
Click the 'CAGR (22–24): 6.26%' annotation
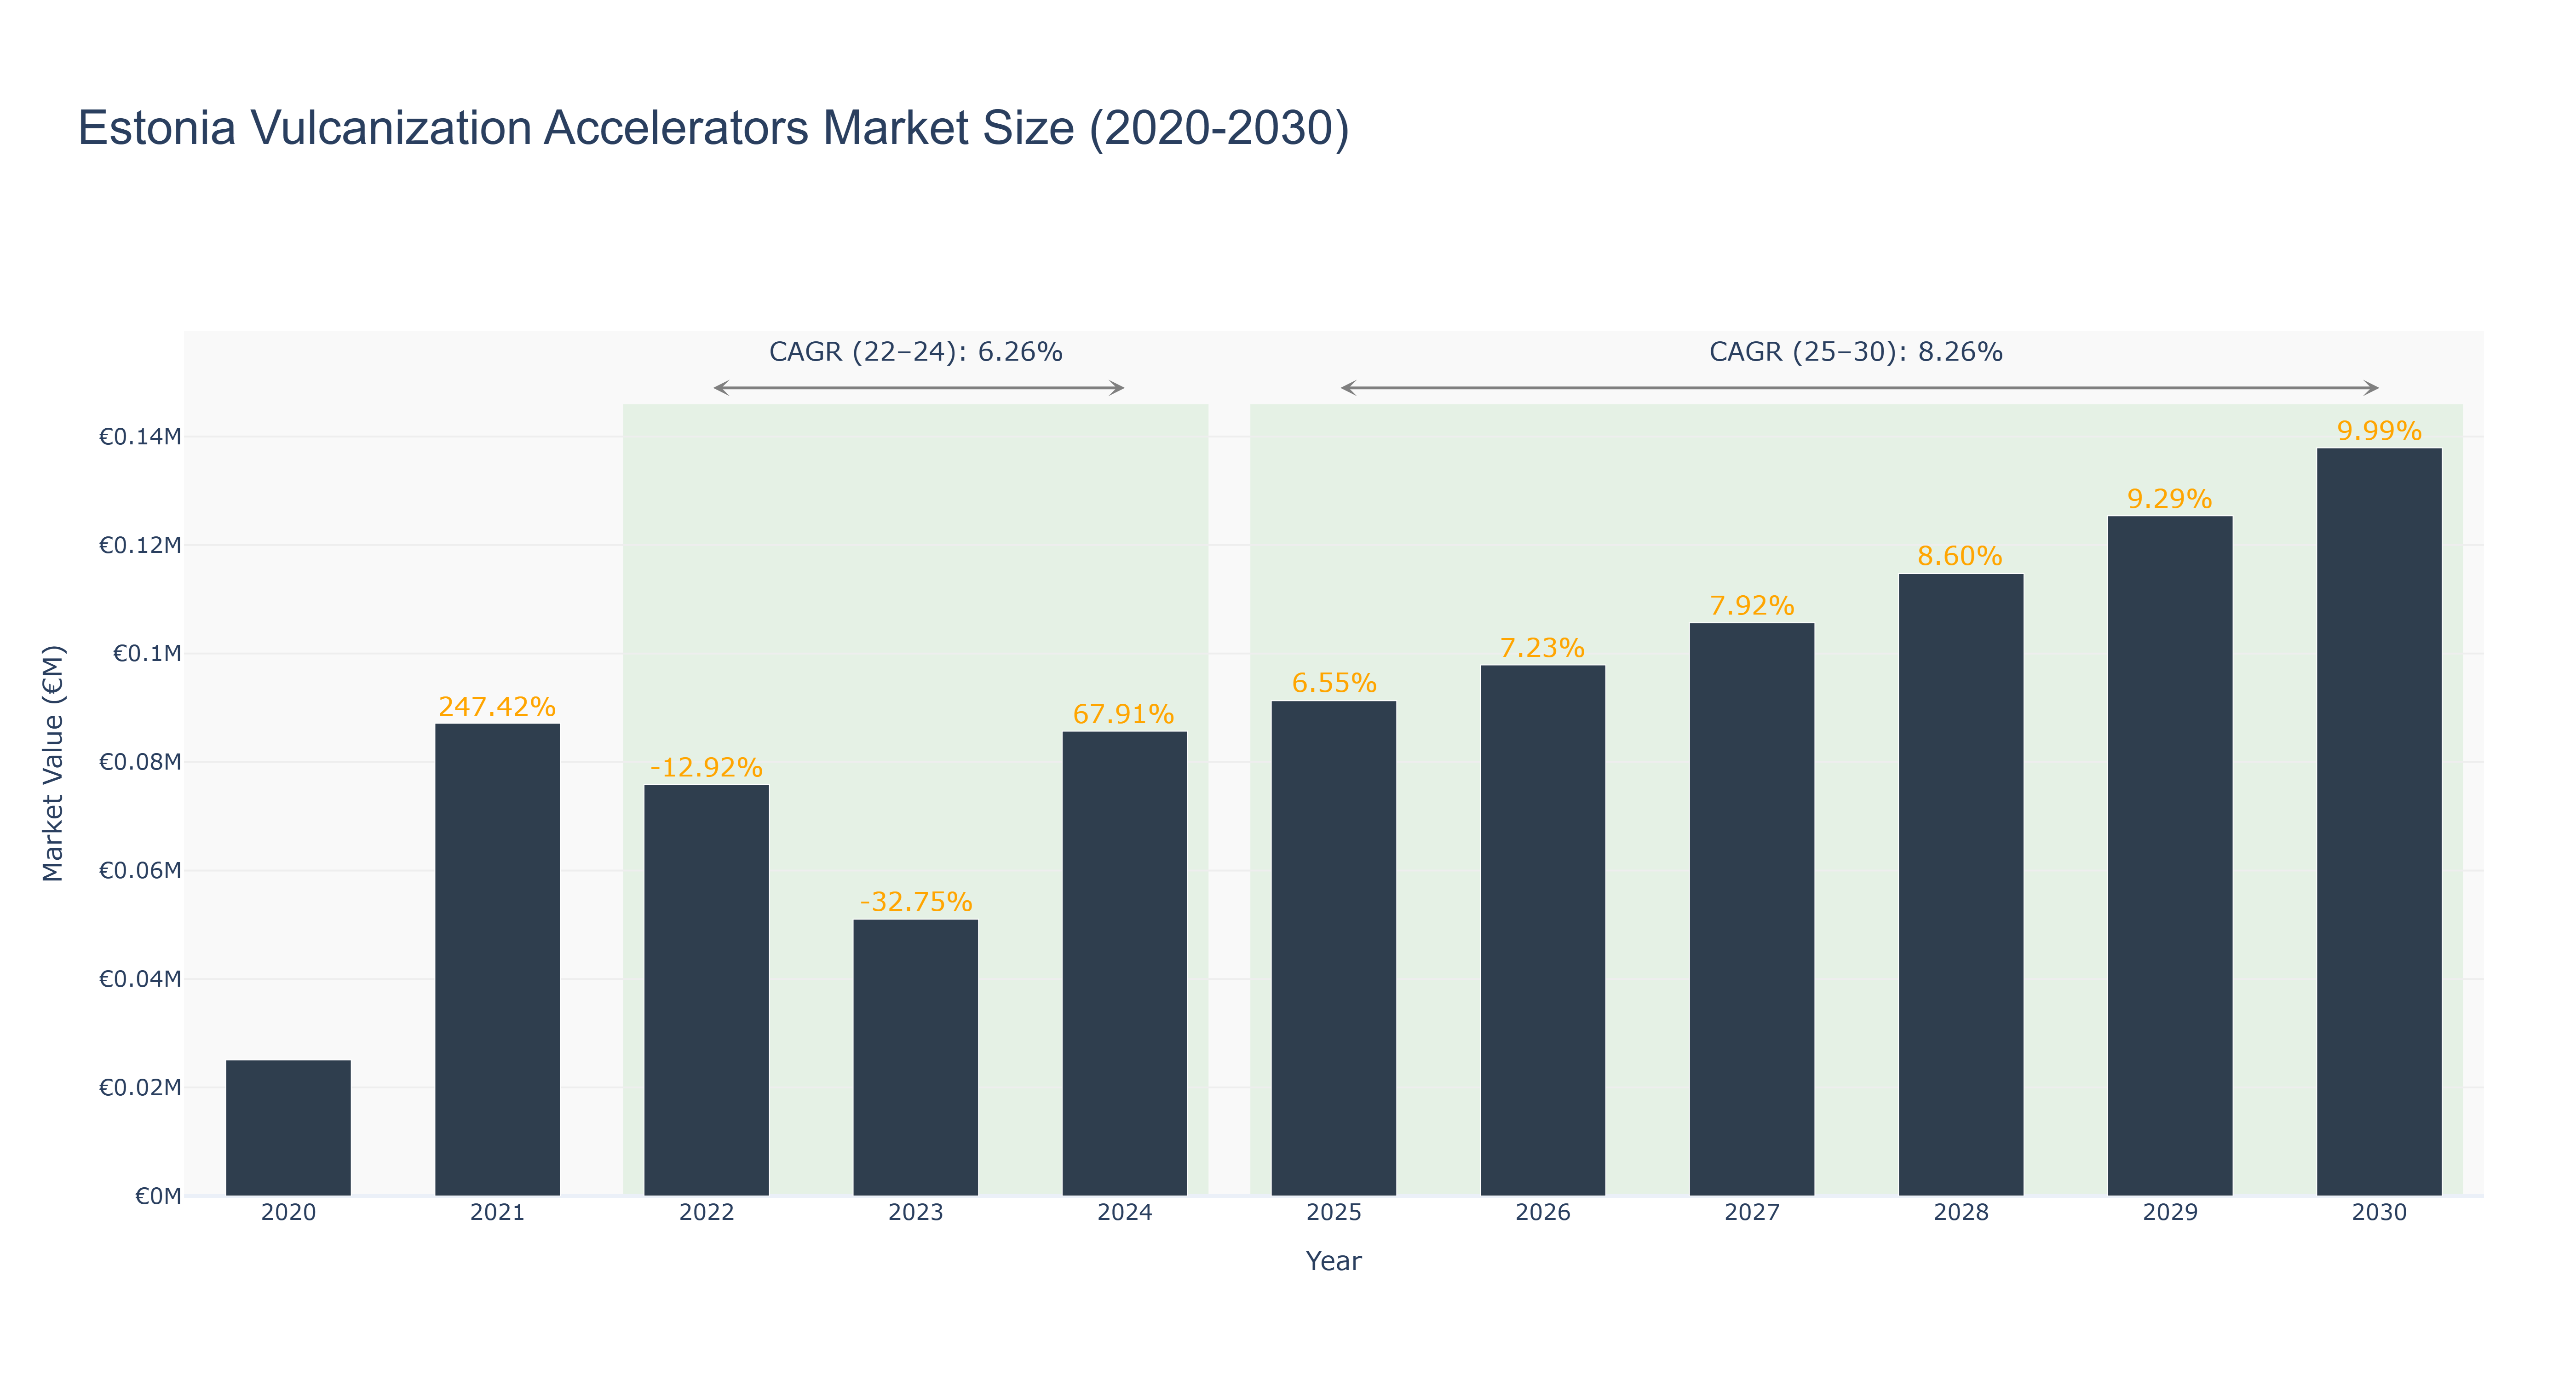(915, 352)
